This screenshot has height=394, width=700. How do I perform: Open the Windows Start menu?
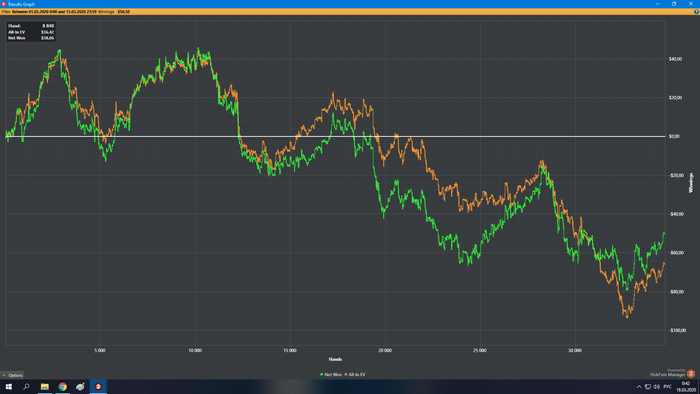pos(8,386)
